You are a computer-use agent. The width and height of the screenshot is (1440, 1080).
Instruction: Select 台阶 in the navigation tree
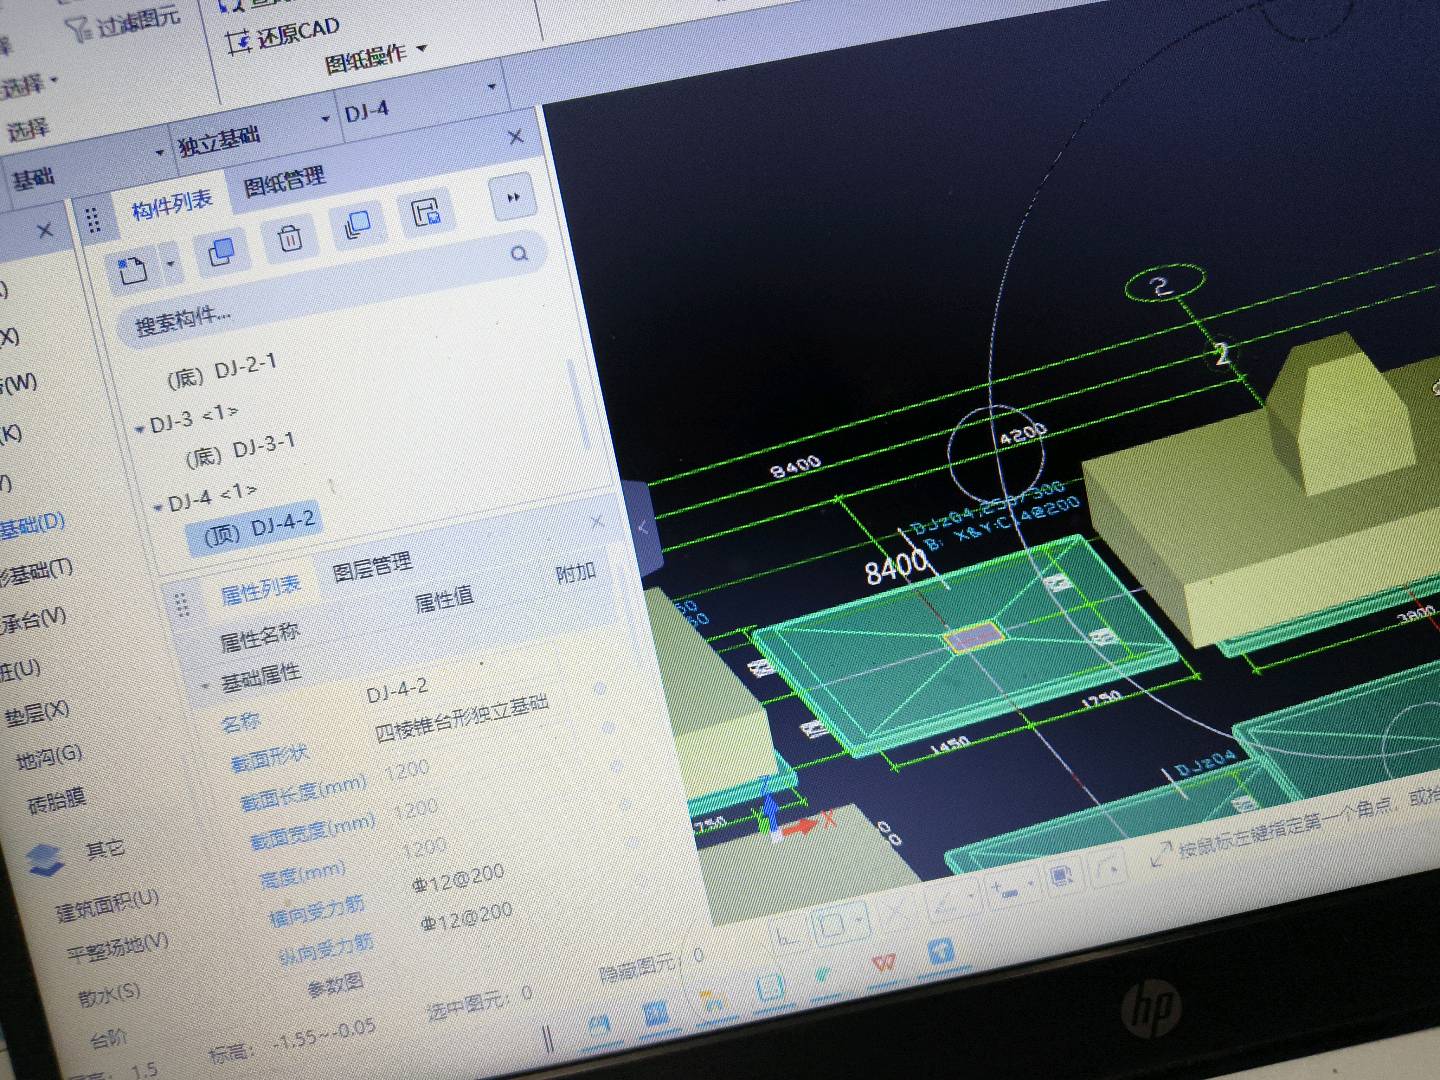[x=108, y=1038]
